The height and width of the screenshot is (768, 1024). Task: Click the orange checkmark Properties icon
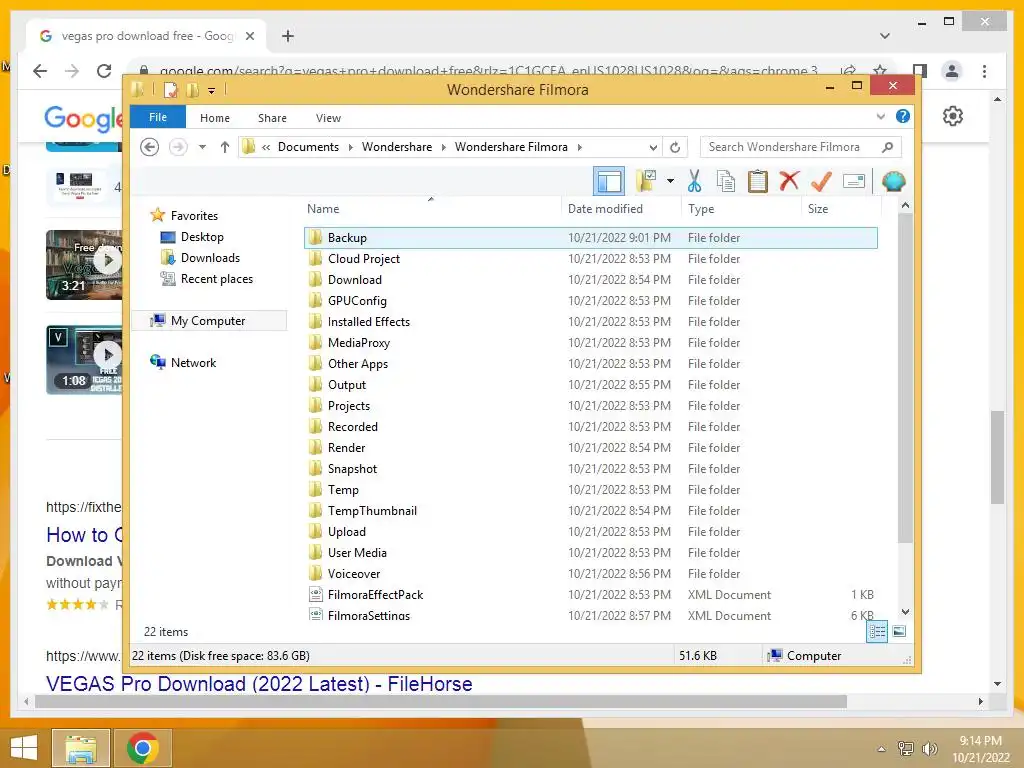click(x=821, y=181)
